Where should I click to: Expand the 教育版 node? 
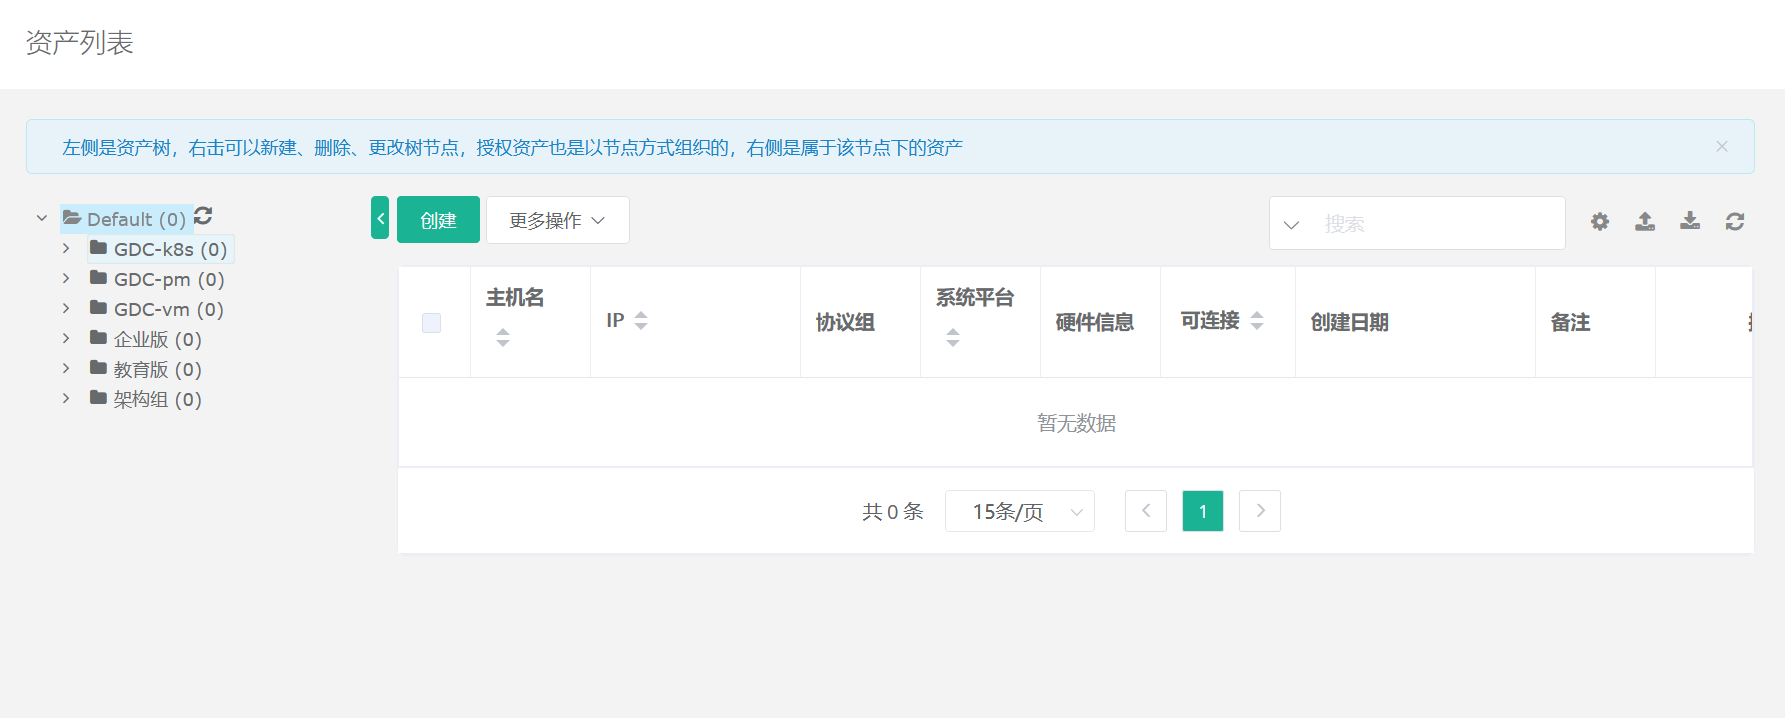pyautogui.click(x=66, y=368)
